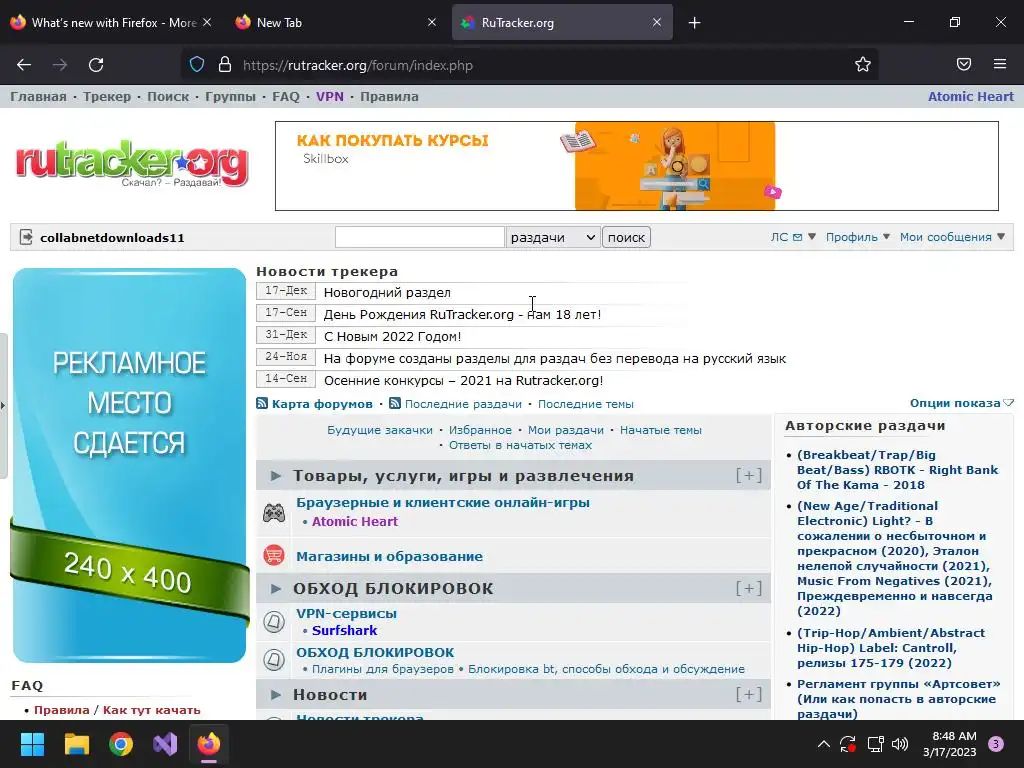Image resolution: width=1024 pixels, height=768 pixels.
Task: Expand Опции показа options
Action: point(961,403)
